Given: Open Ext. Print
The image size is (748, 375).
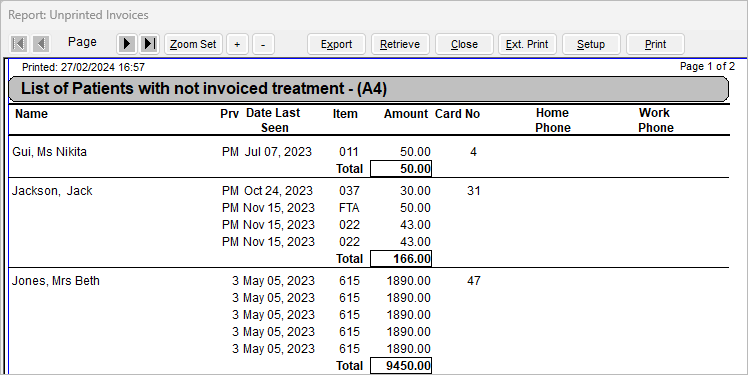Looking at the screenshot, I should (527, 44).
